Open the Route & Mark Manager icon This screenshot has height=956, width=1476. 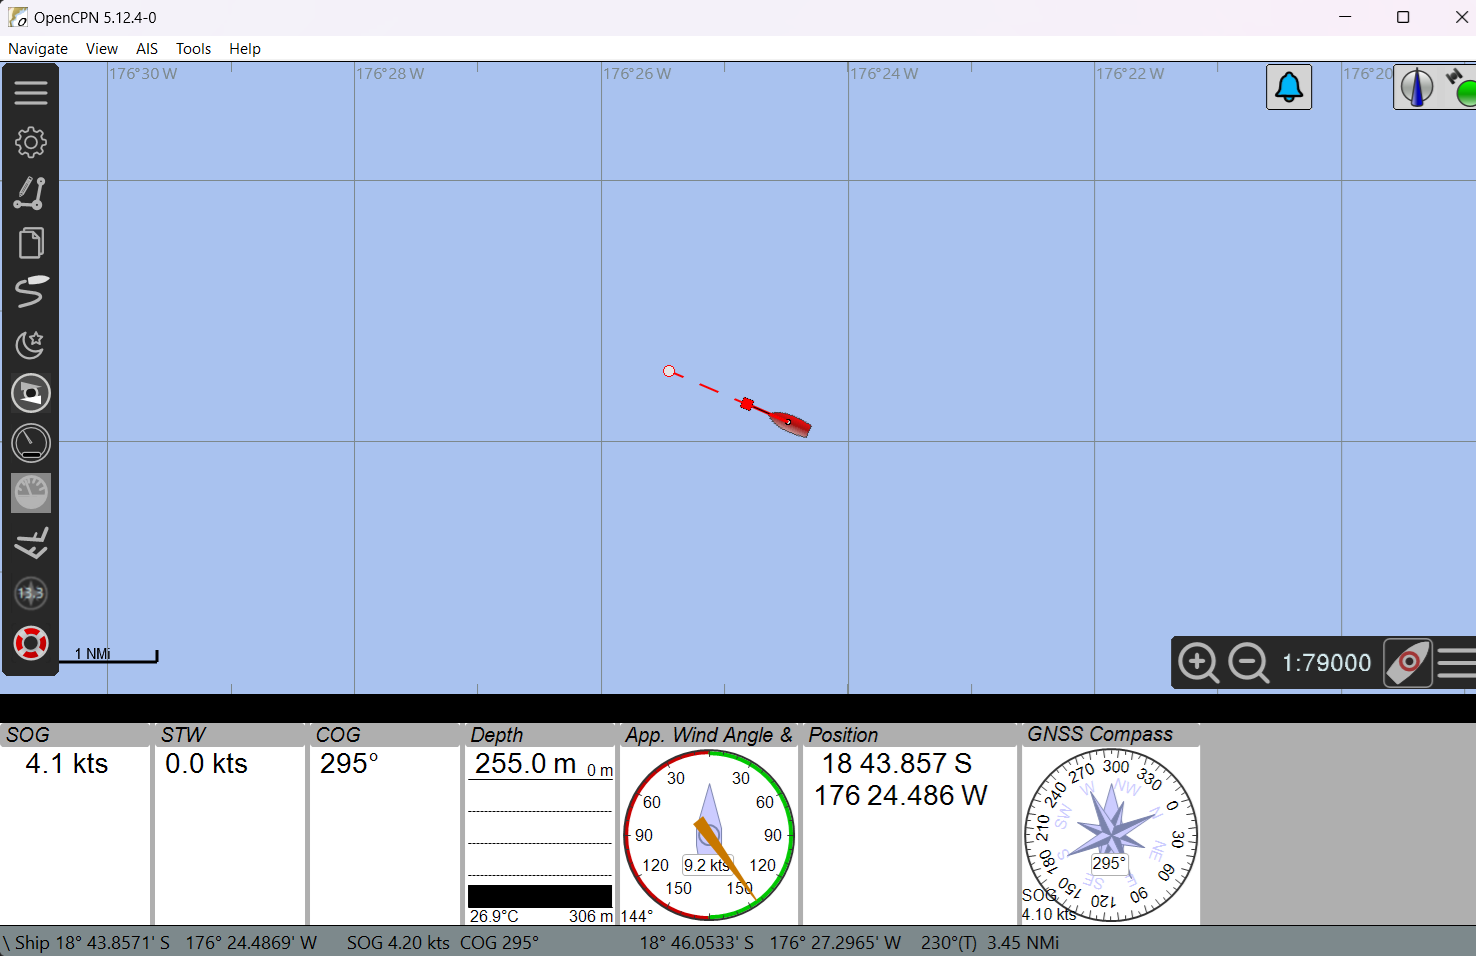pos(31,243)
